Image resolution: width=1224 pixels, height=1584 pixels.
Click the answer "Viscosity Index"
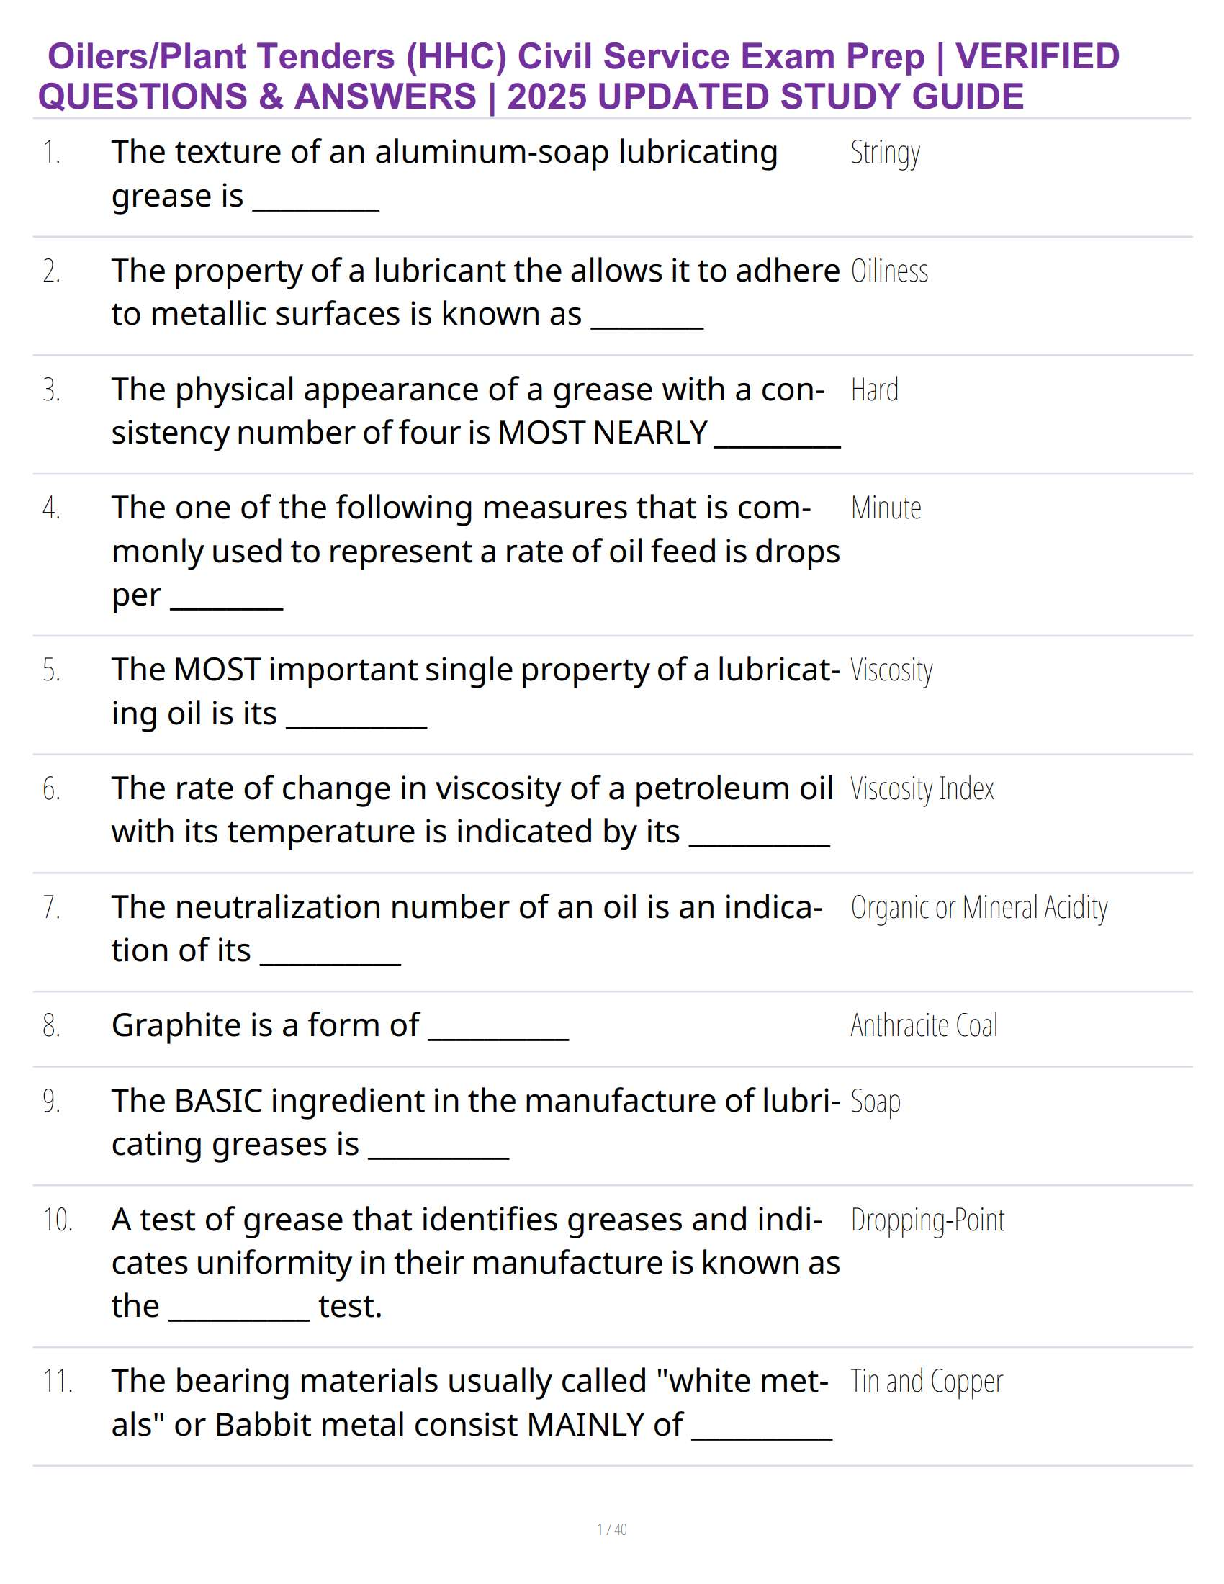922,789
